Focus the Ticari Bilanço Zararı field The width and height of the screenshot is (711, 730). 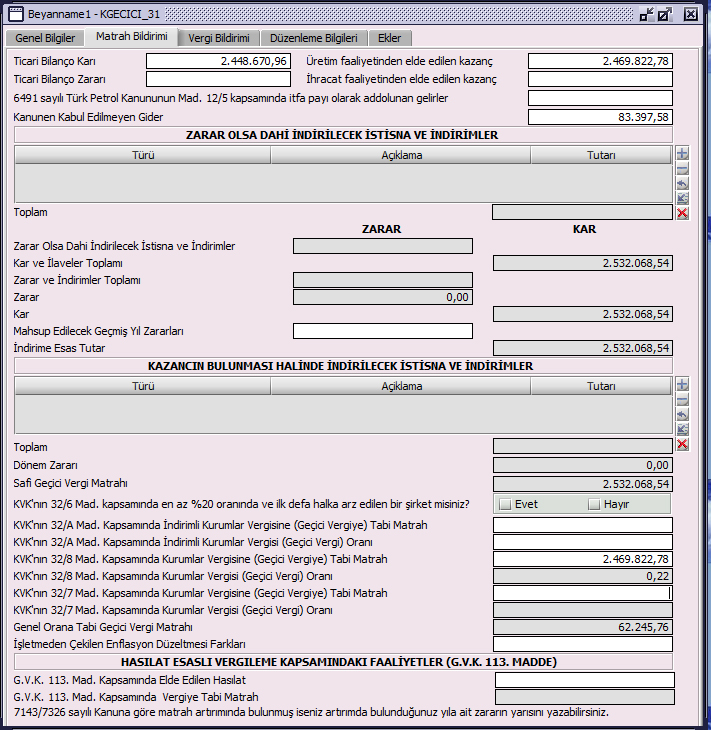[218, 79]
